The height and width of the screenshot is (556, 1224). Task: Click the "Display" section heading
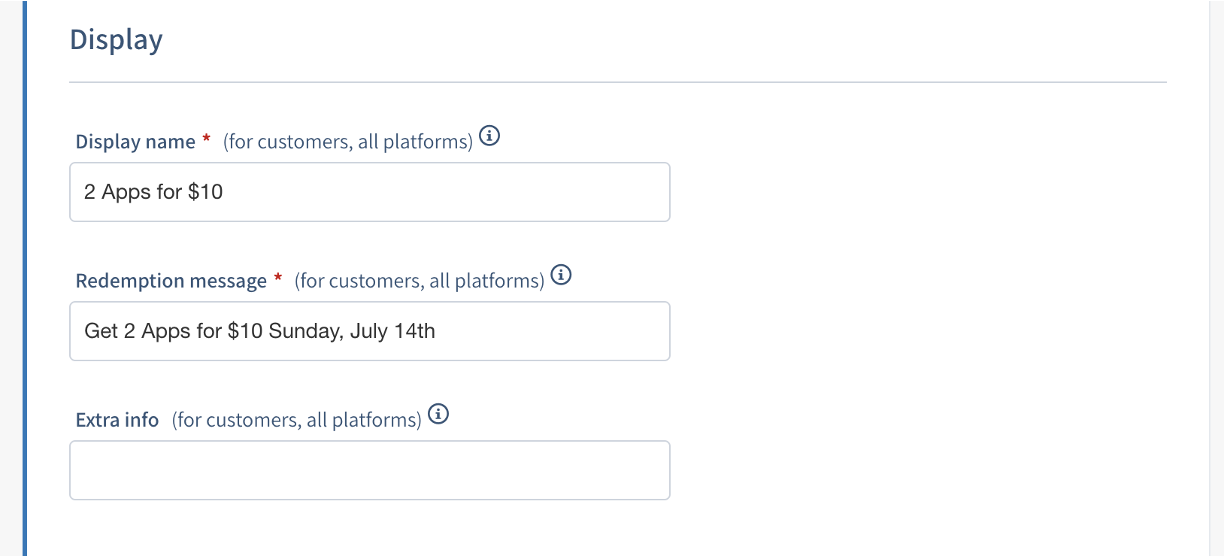116,40
